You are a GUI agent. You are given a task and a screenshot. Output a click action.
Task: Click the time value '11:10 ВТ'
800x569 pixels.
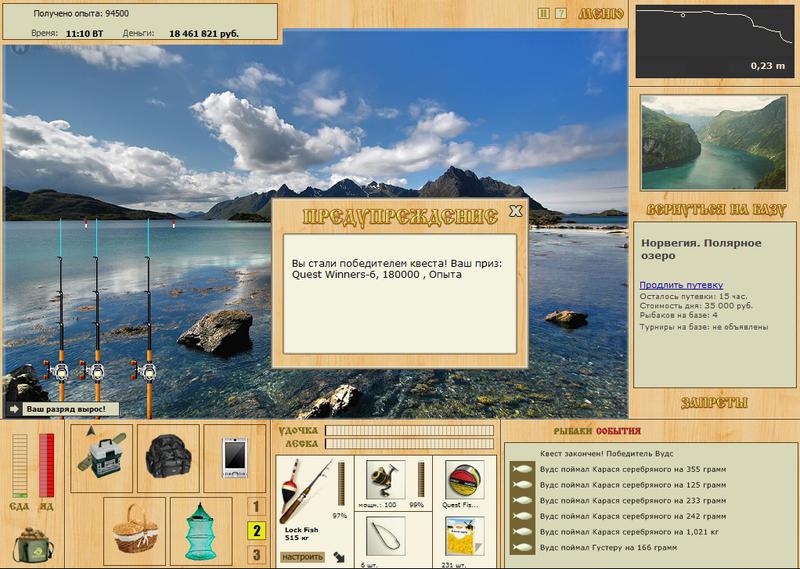coord(84,34)
